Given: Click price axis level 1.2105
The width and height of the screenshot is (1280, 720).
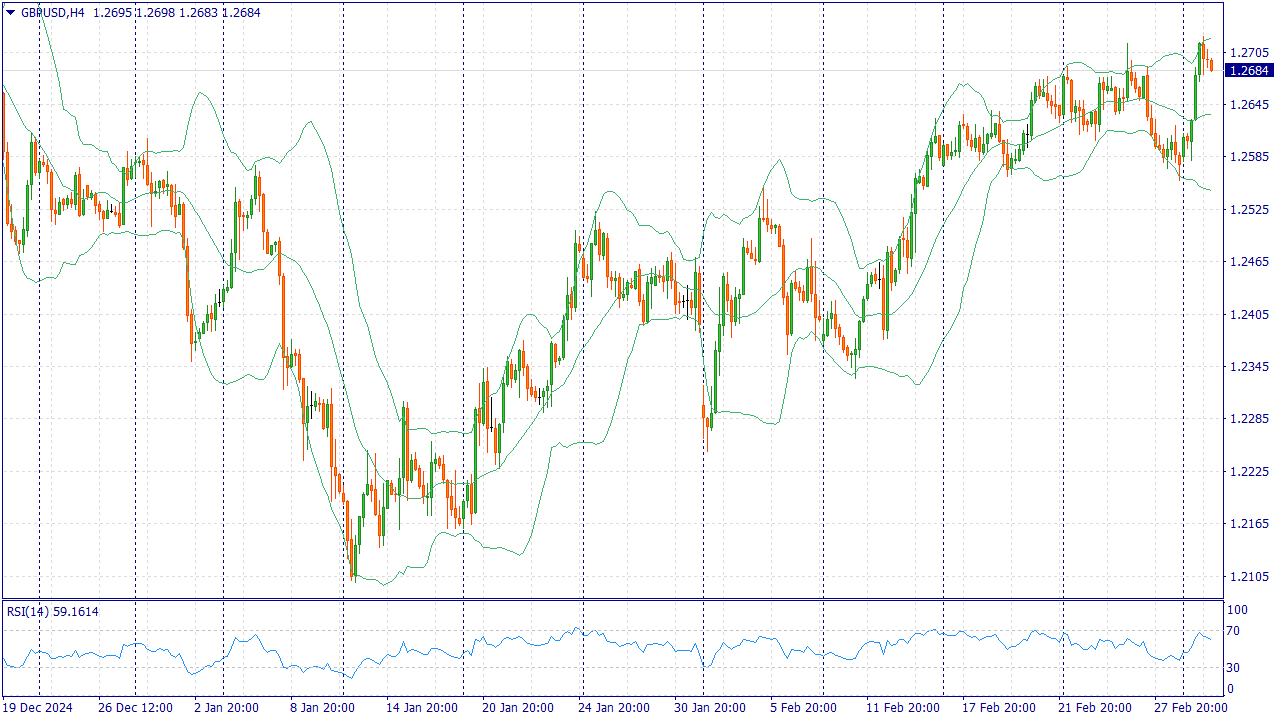Looking at the screenshot, I should (x=1248, y=577).
